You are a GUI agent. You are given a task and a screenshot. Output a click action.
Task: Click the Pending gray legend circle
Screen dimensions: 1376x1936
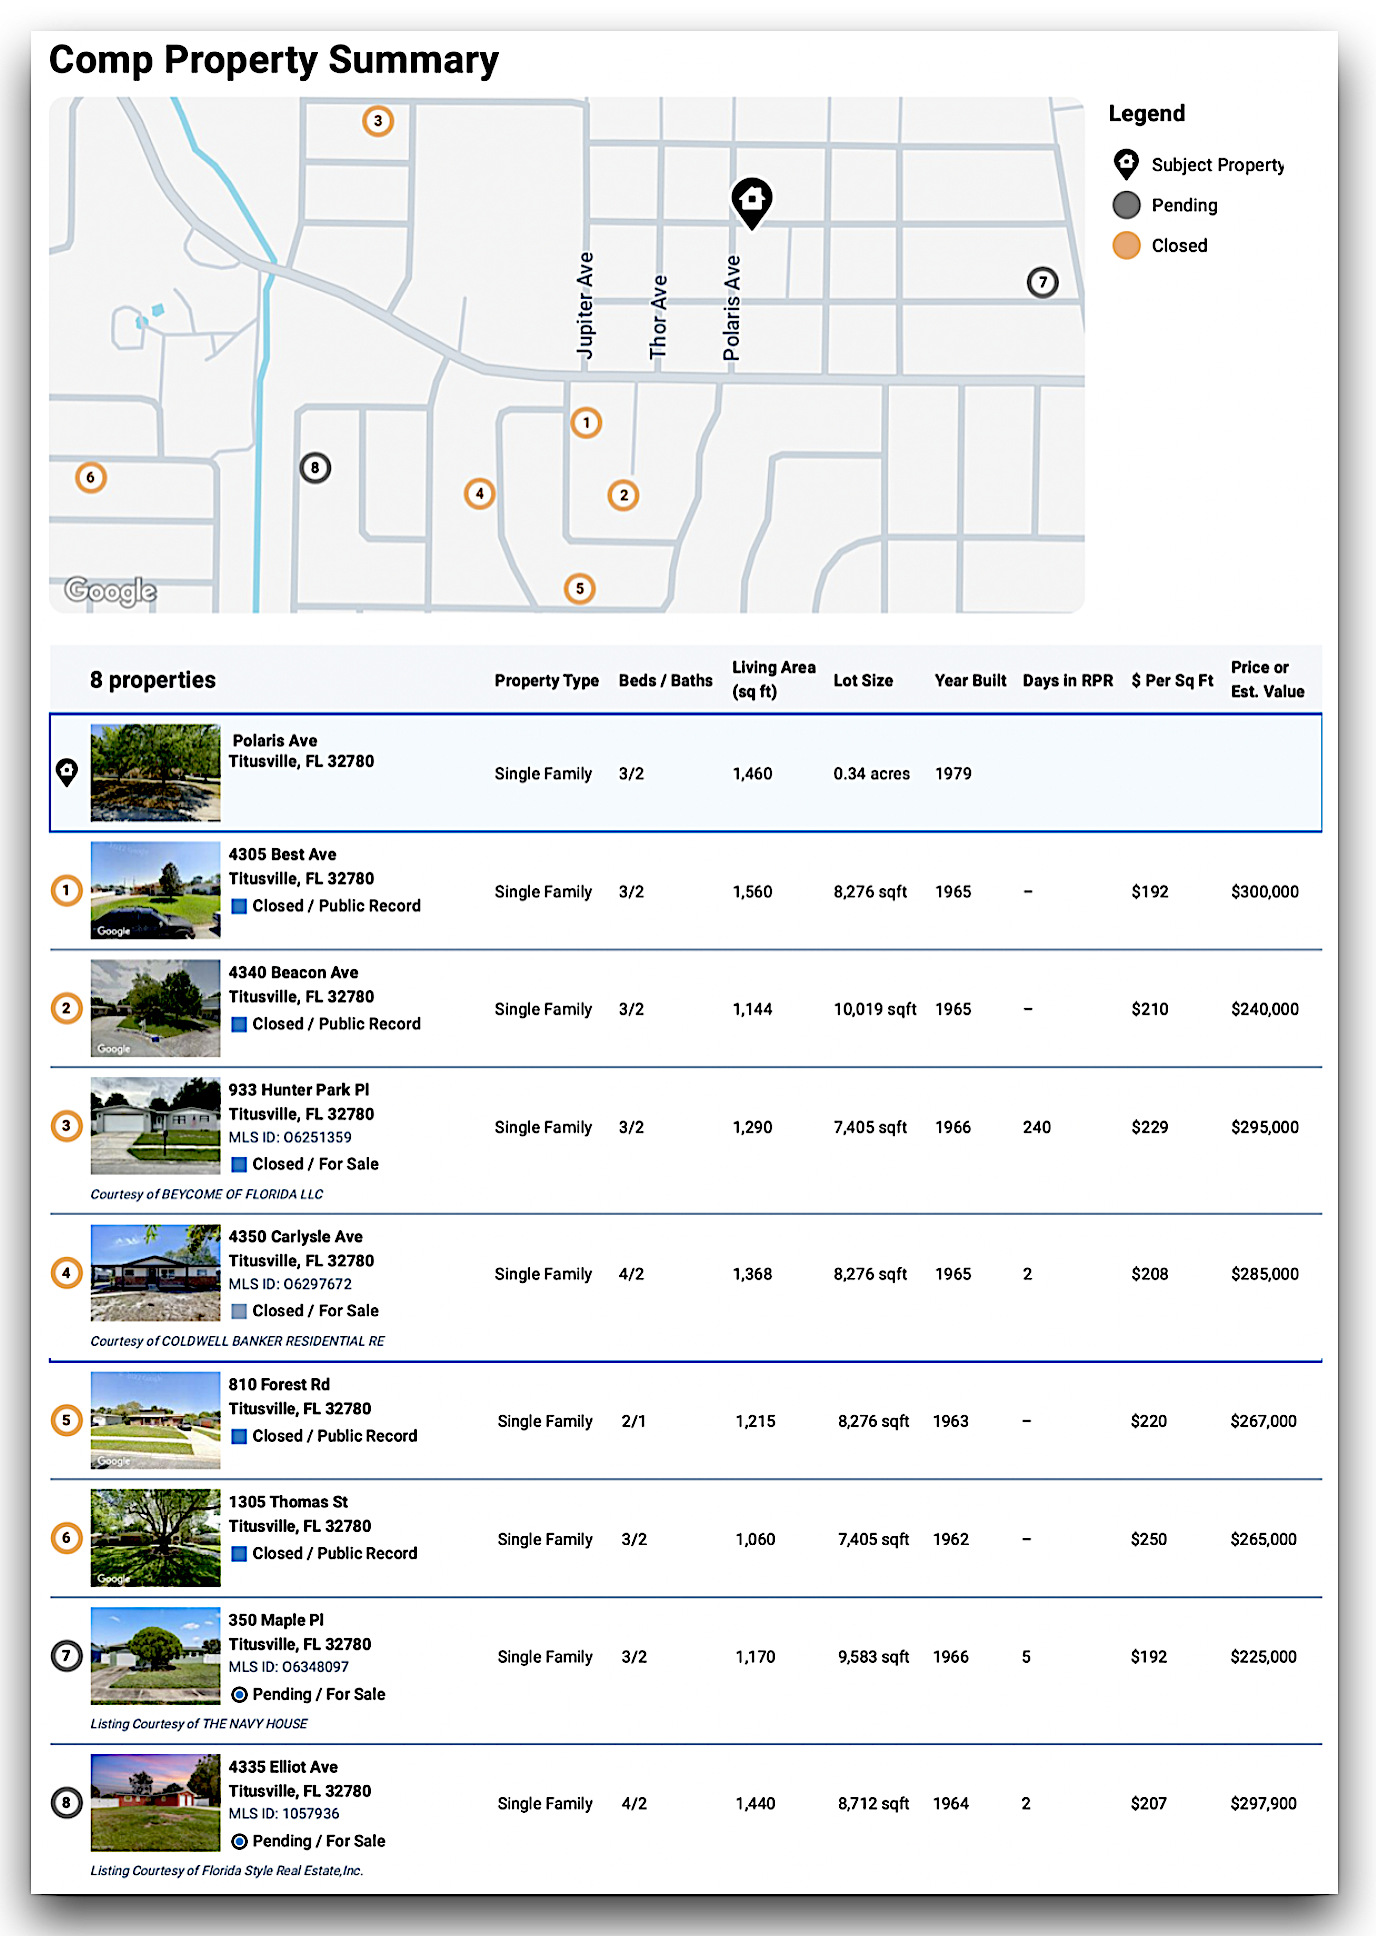[1126, 205]
